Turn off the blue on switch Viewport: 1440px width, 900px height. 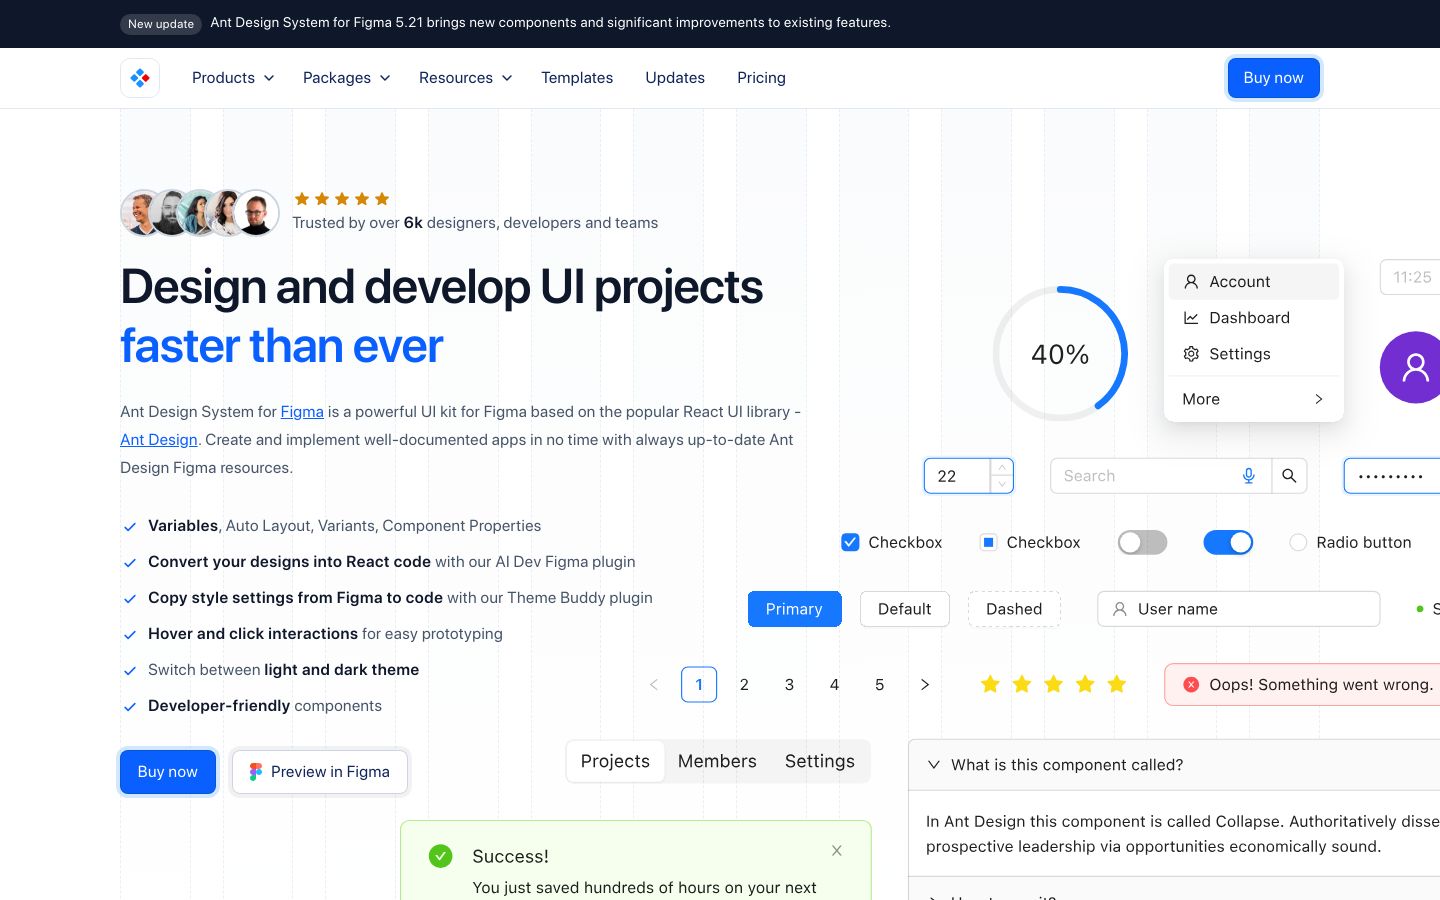click(x=1228, y=542)
